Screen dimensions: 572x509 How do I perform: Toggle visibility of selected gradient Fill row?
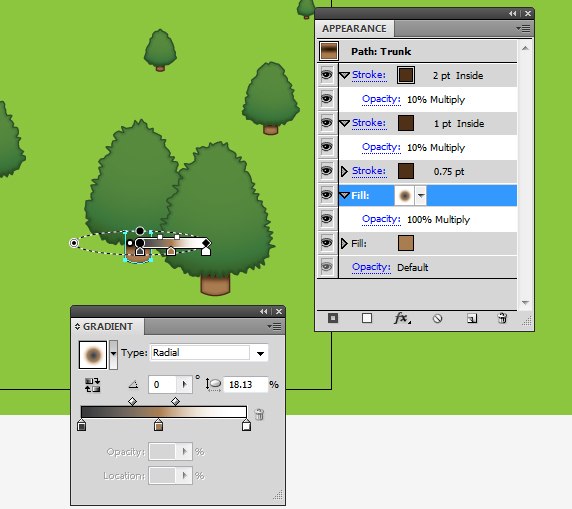(x=326, y=195)
